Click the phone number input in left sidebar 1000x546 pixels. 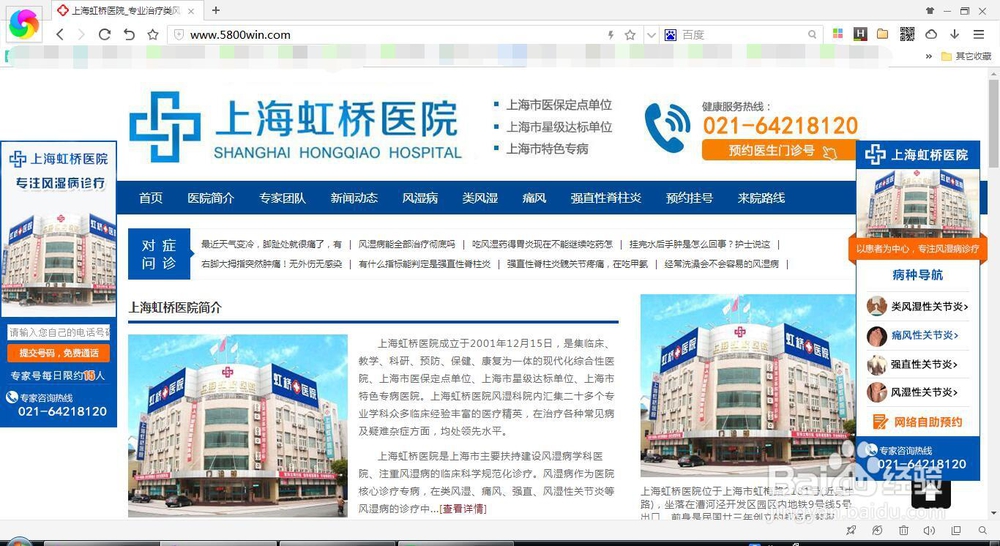click(59, 332)
